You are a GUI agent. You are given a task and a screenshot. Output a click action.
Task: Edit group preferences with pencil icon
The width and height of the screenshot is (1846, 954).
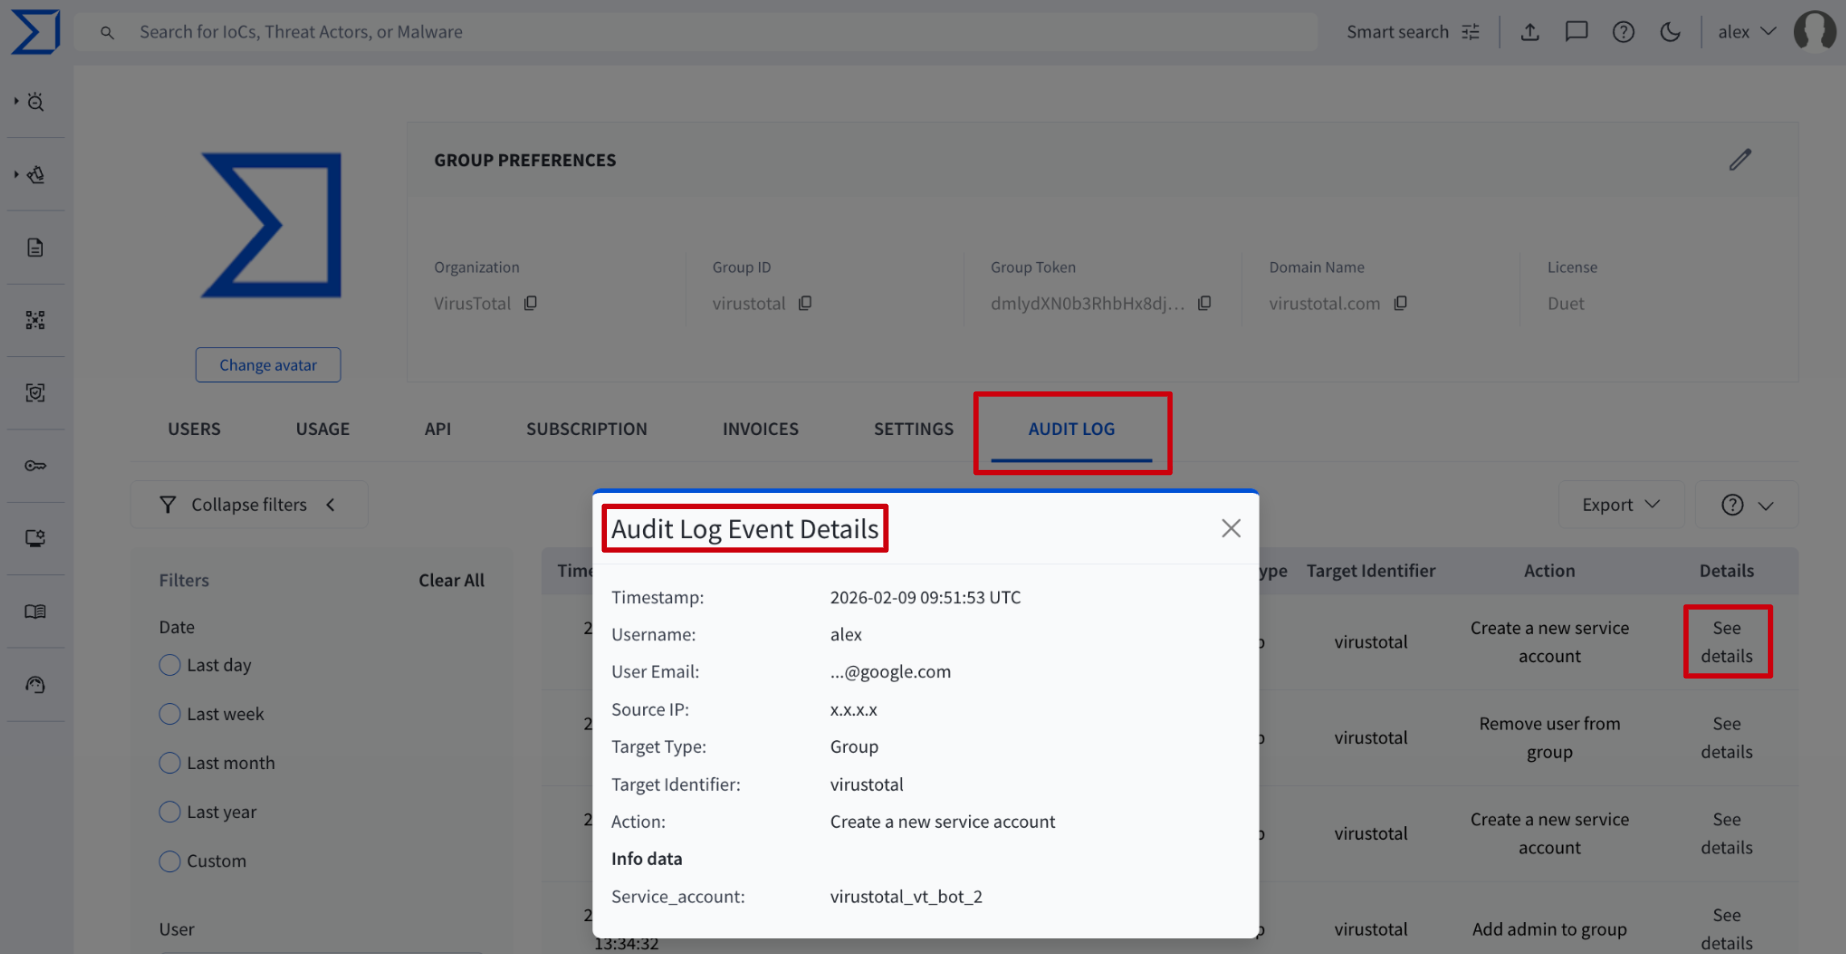pyautogui.click(x=1740, y=160)
